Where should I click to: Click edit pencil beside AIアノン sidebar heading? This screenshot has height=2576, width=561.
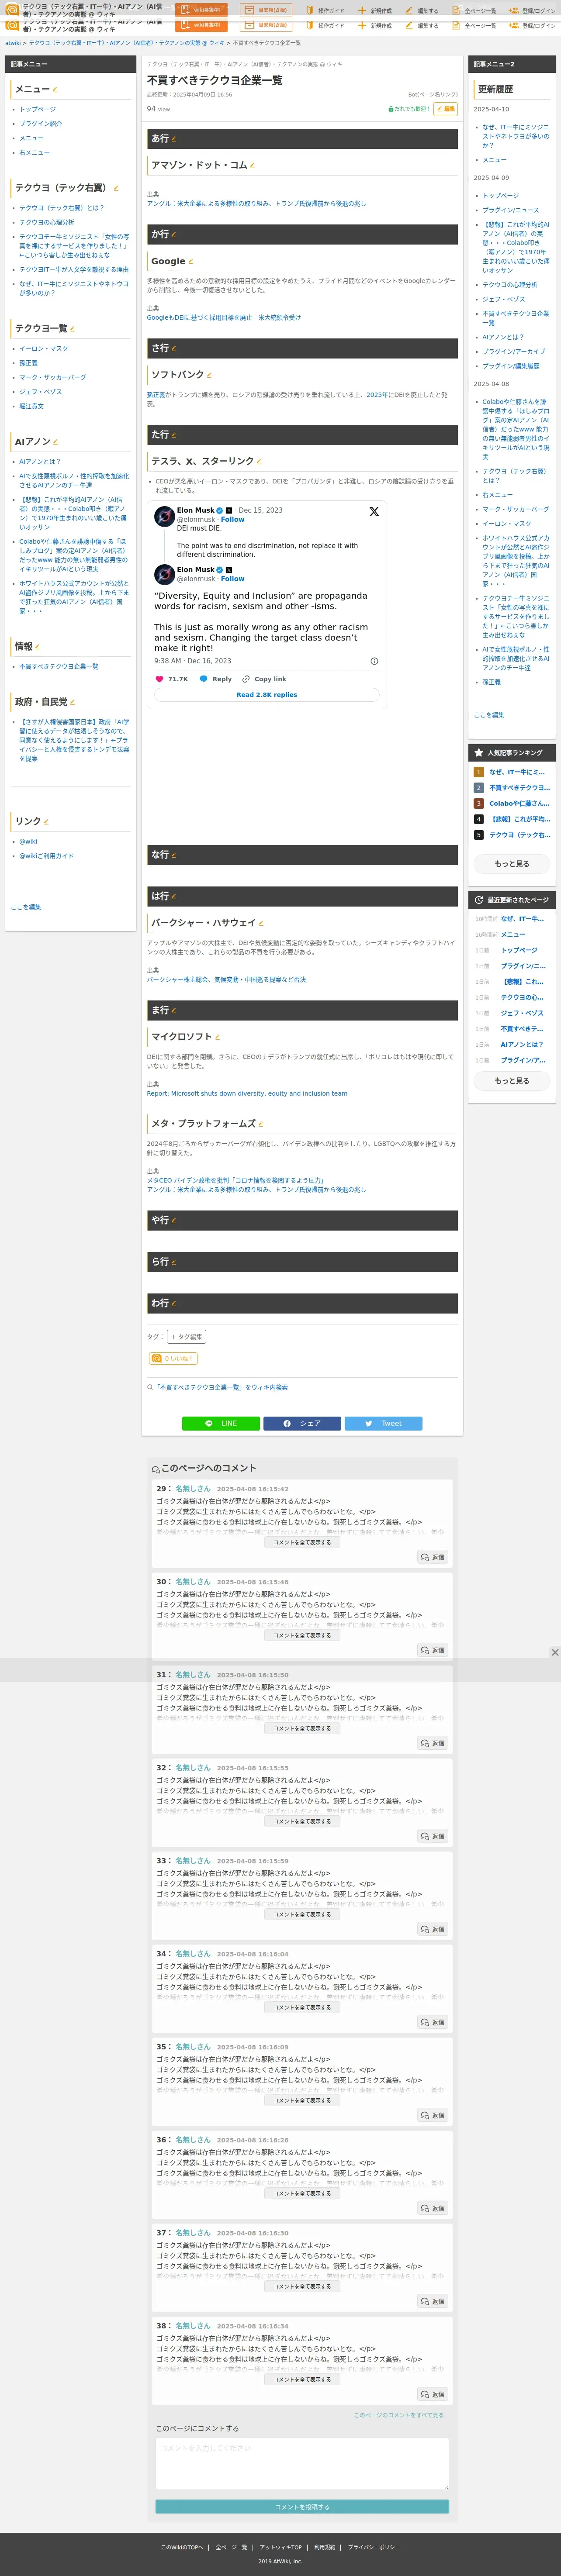(x=55, y=442)
